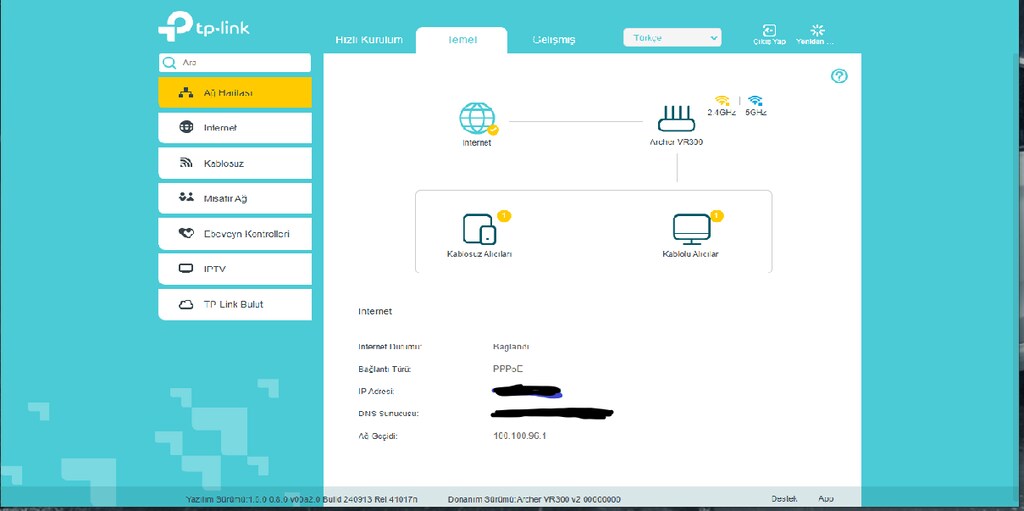Click the 2.4GHz Wi-Fi signal icon
1024x511 pixels.
click(x=722, y=101)
